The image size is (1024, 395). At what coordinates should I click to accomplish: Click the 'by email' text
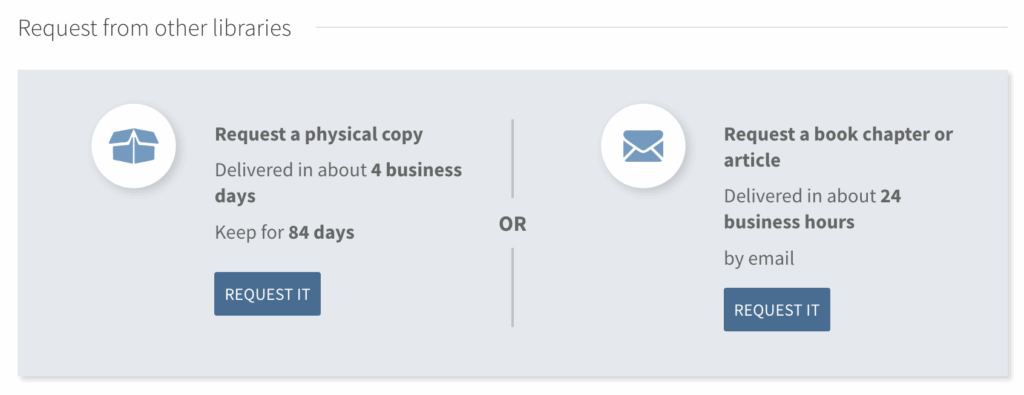759,259
